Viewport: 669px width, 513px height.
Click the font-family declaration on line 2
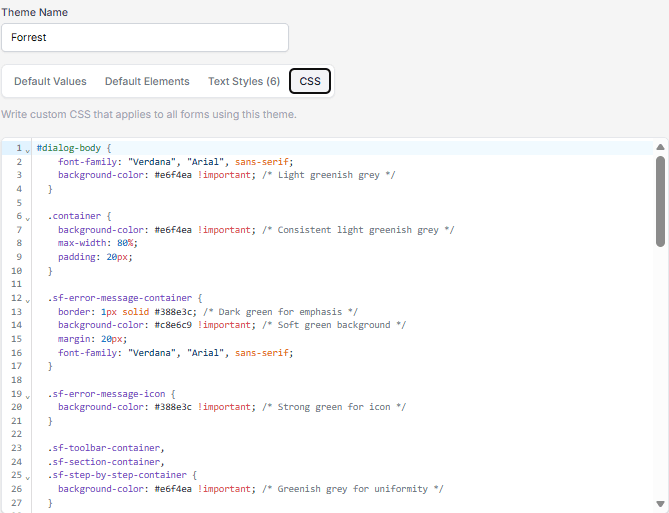coord(175,162)
